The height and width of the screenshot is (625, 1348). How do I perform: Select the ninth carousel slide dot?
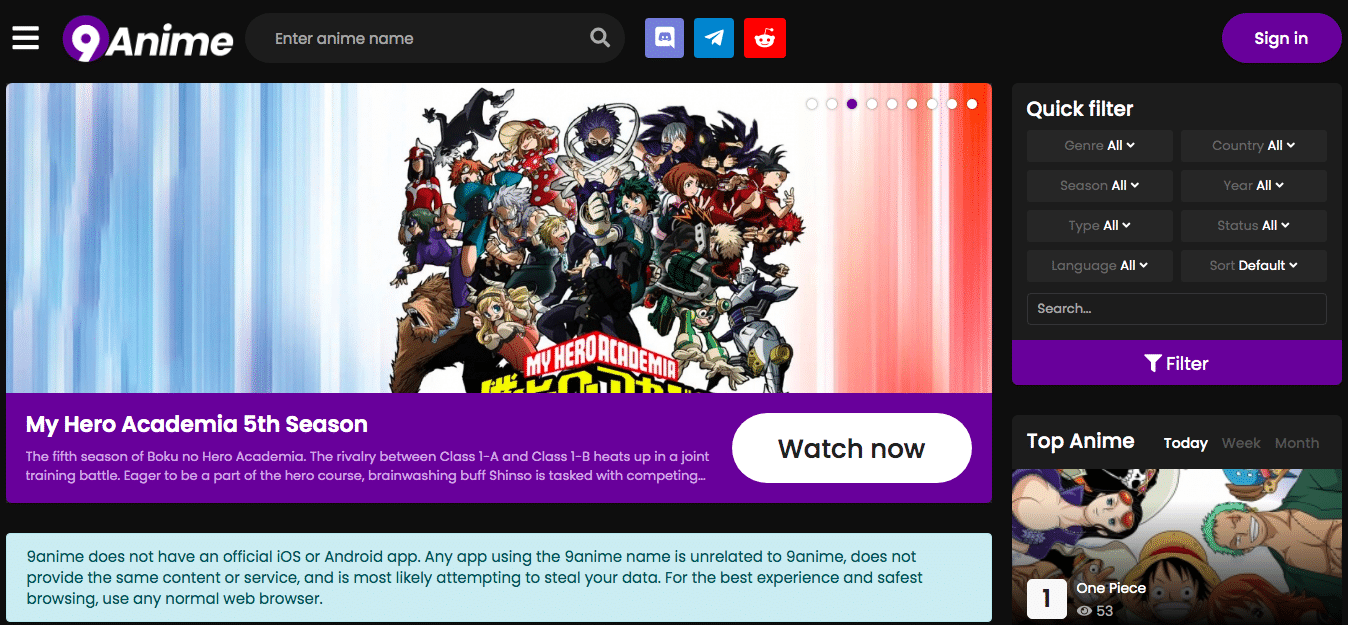[x=972, y=104]
